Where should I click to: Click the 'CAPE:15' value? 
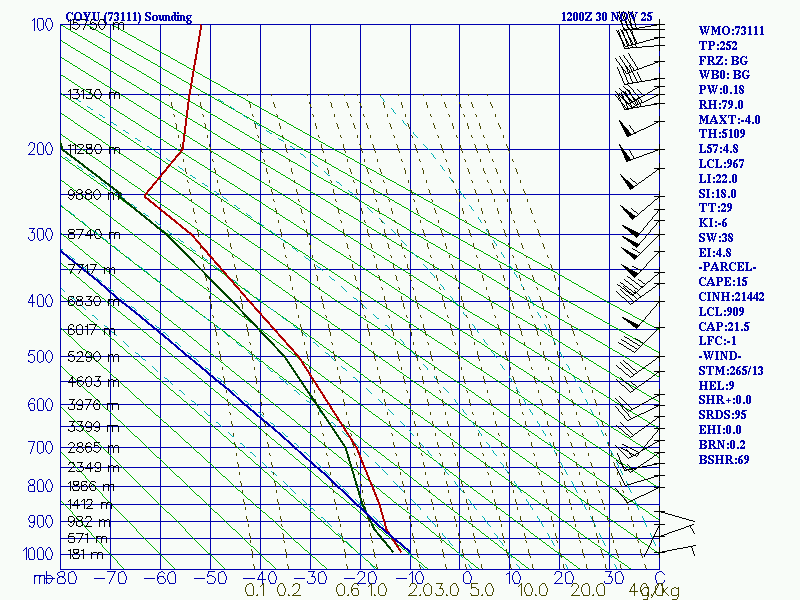tap(722, 282)
